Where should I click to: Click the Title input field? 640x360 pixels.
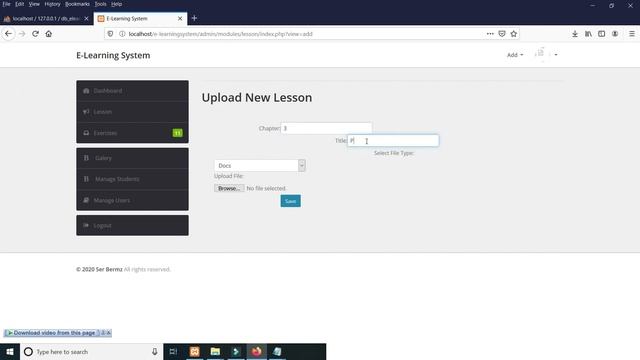click(393, 140)
